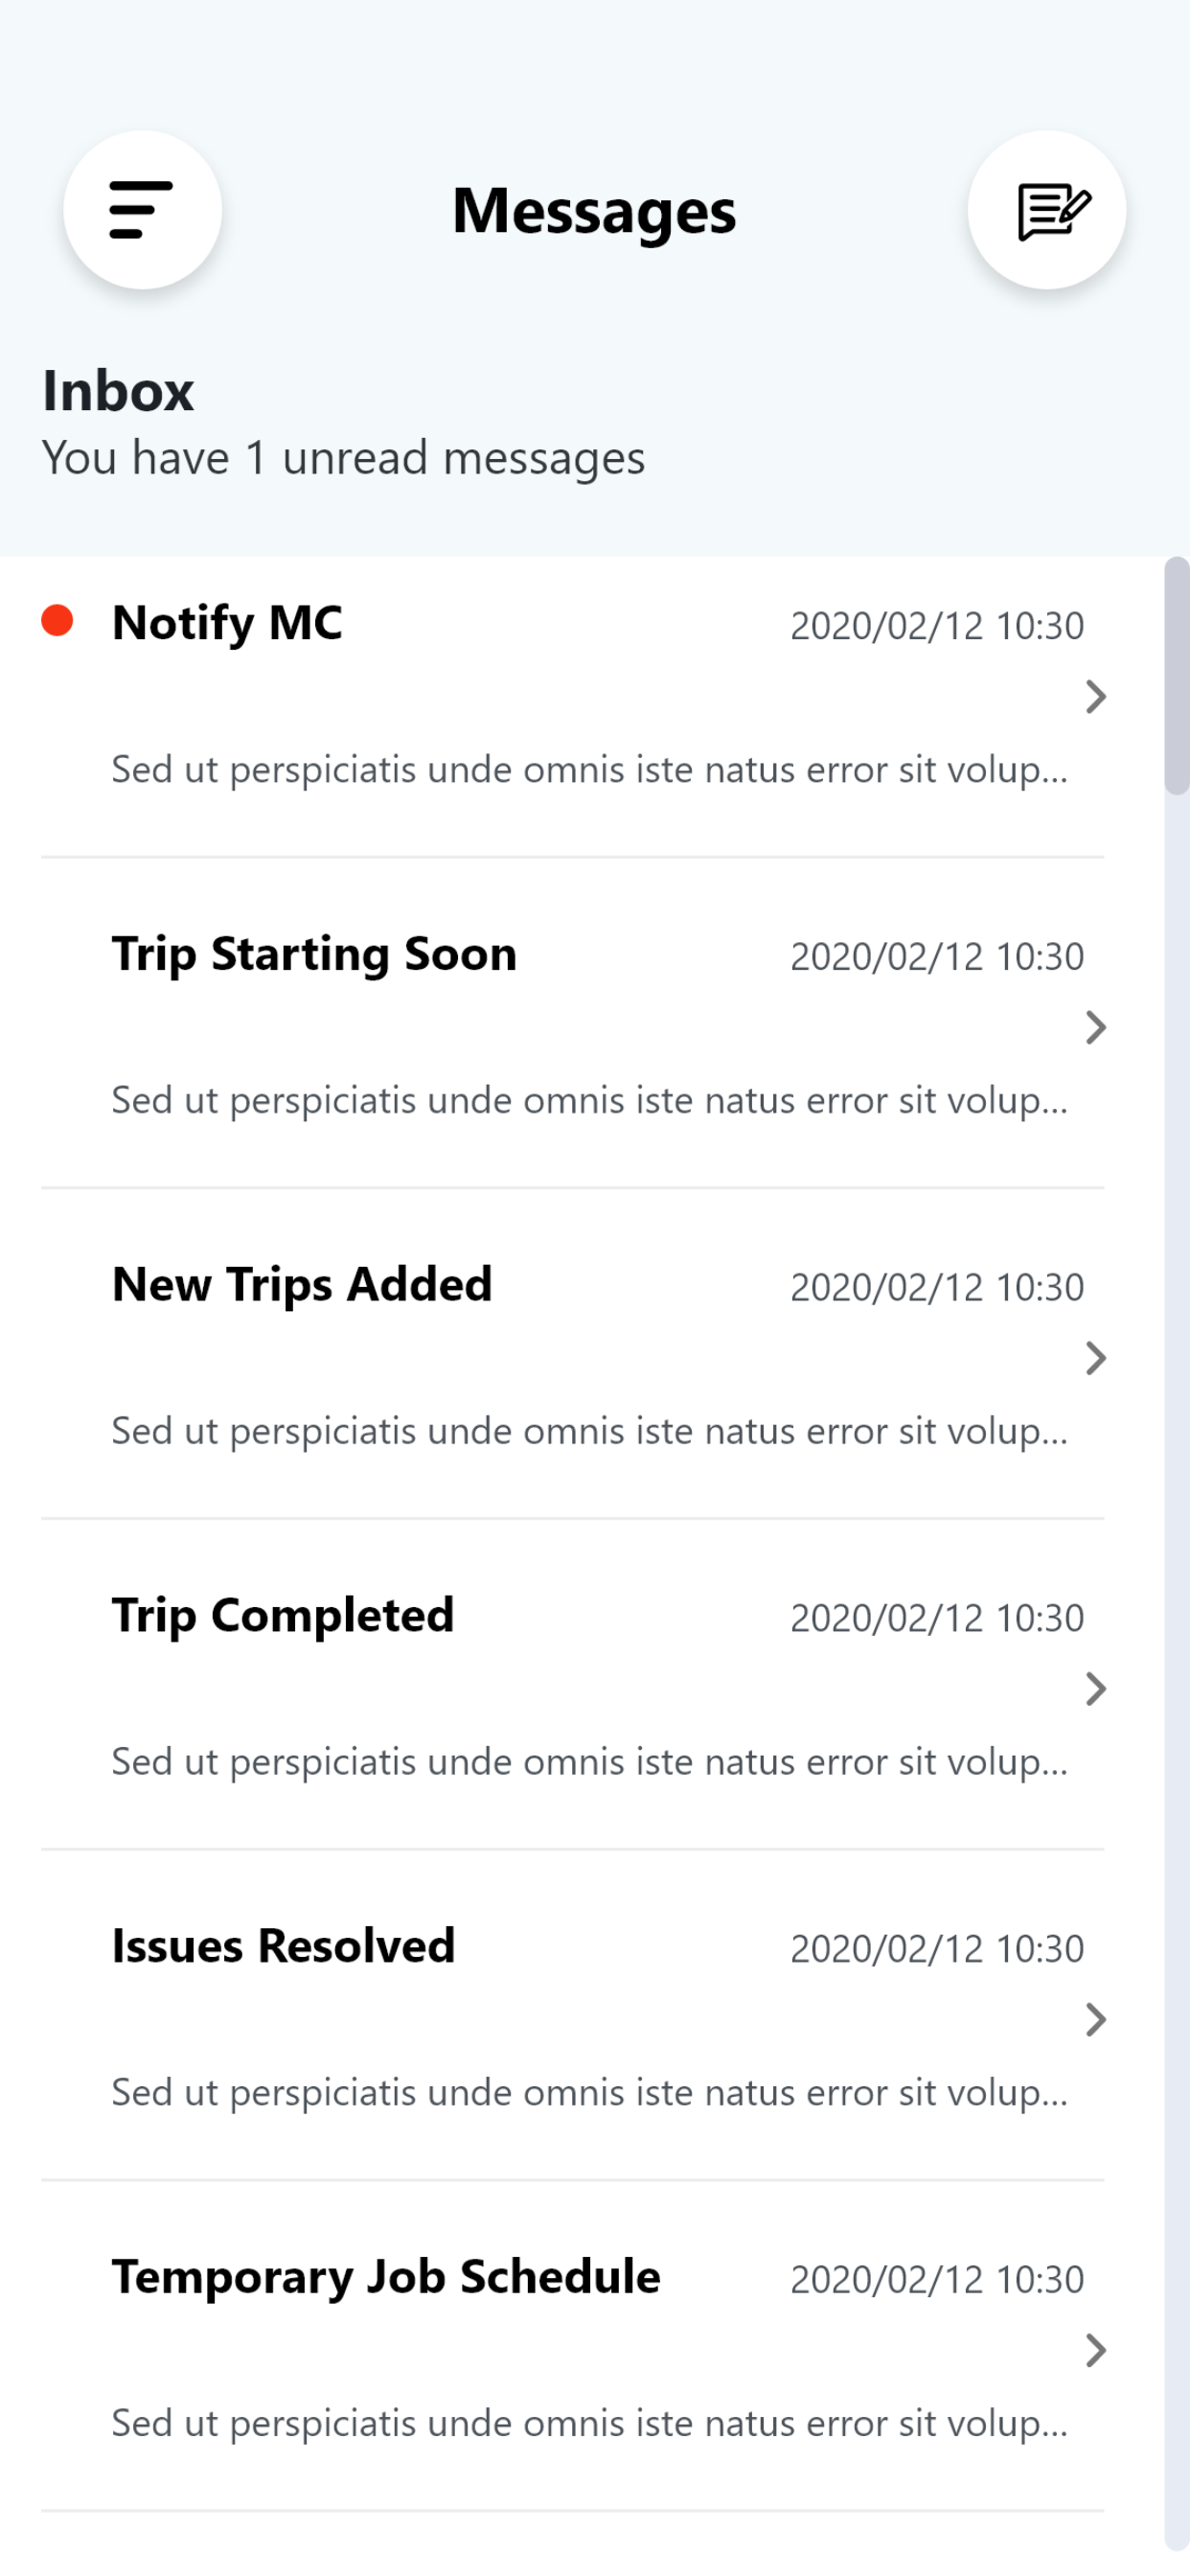
Task: Click the Issues Resolved chevron arrow
Action: 1096,2021
